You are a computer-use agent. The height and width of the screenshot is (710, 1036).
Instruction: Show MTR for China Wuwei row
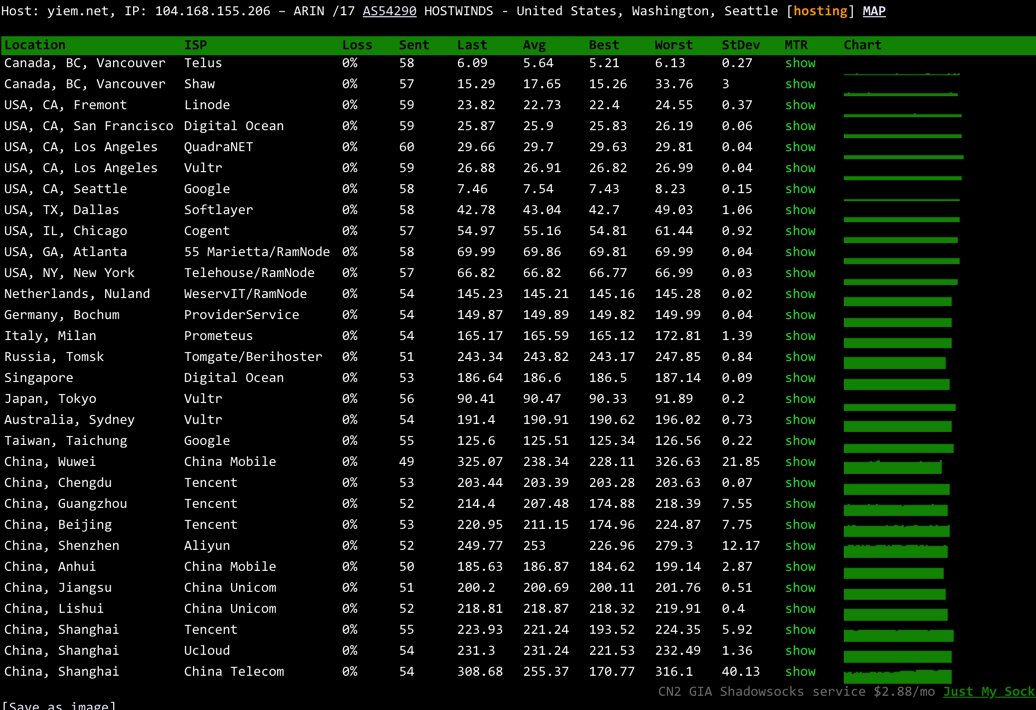[800, 462]
